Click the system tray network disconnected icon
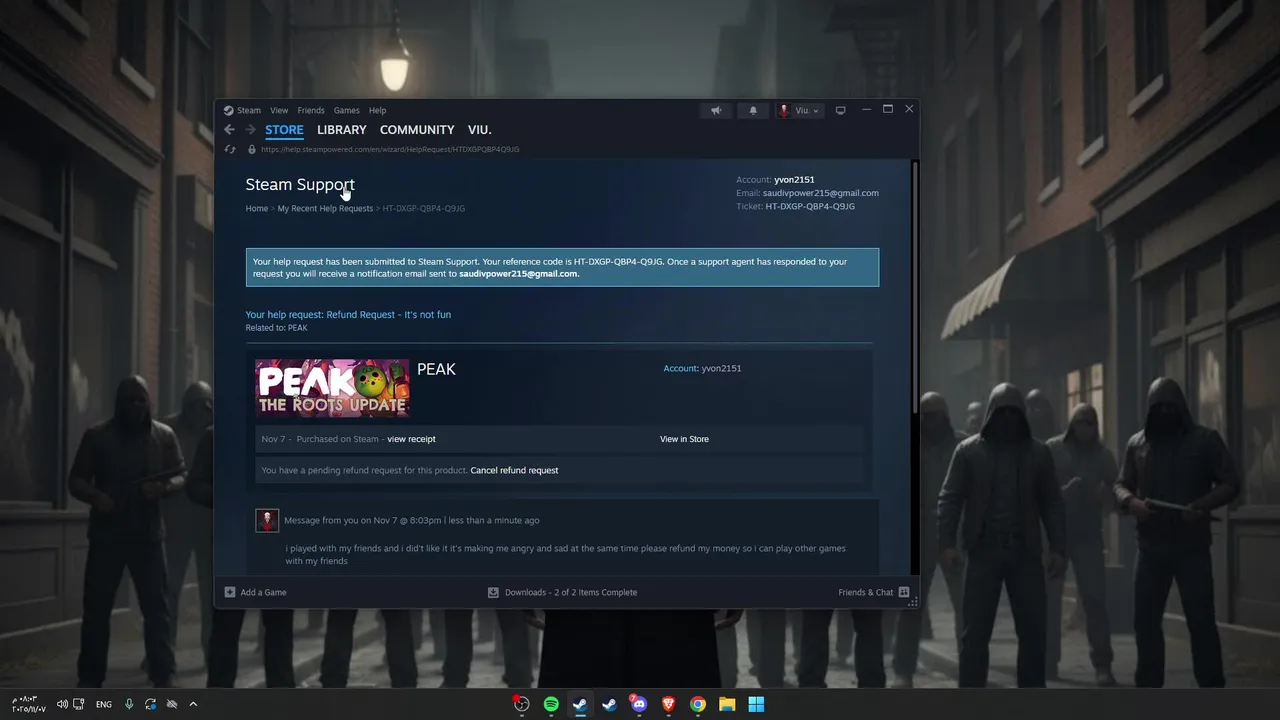 click(x=171, y=704)
